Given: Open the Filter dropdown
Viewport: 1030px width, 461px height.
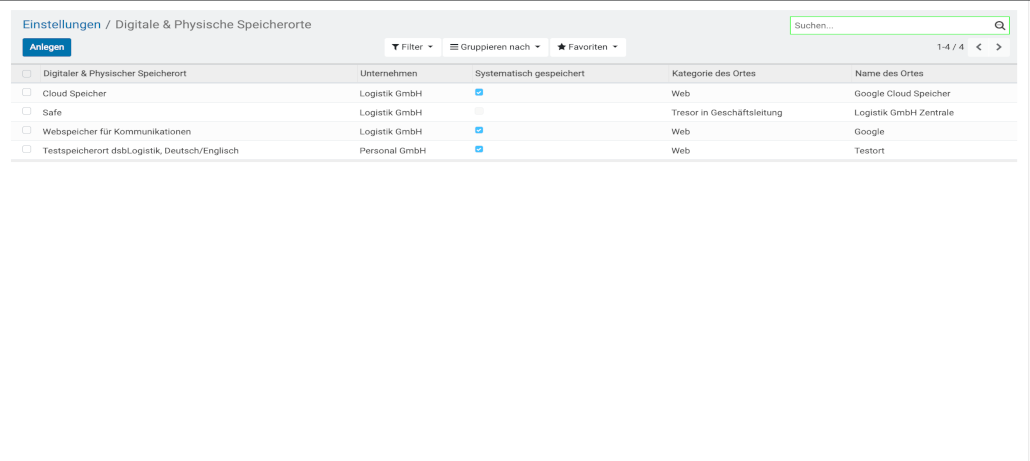Looking at the screenshot, I should (x=412, y=47).
